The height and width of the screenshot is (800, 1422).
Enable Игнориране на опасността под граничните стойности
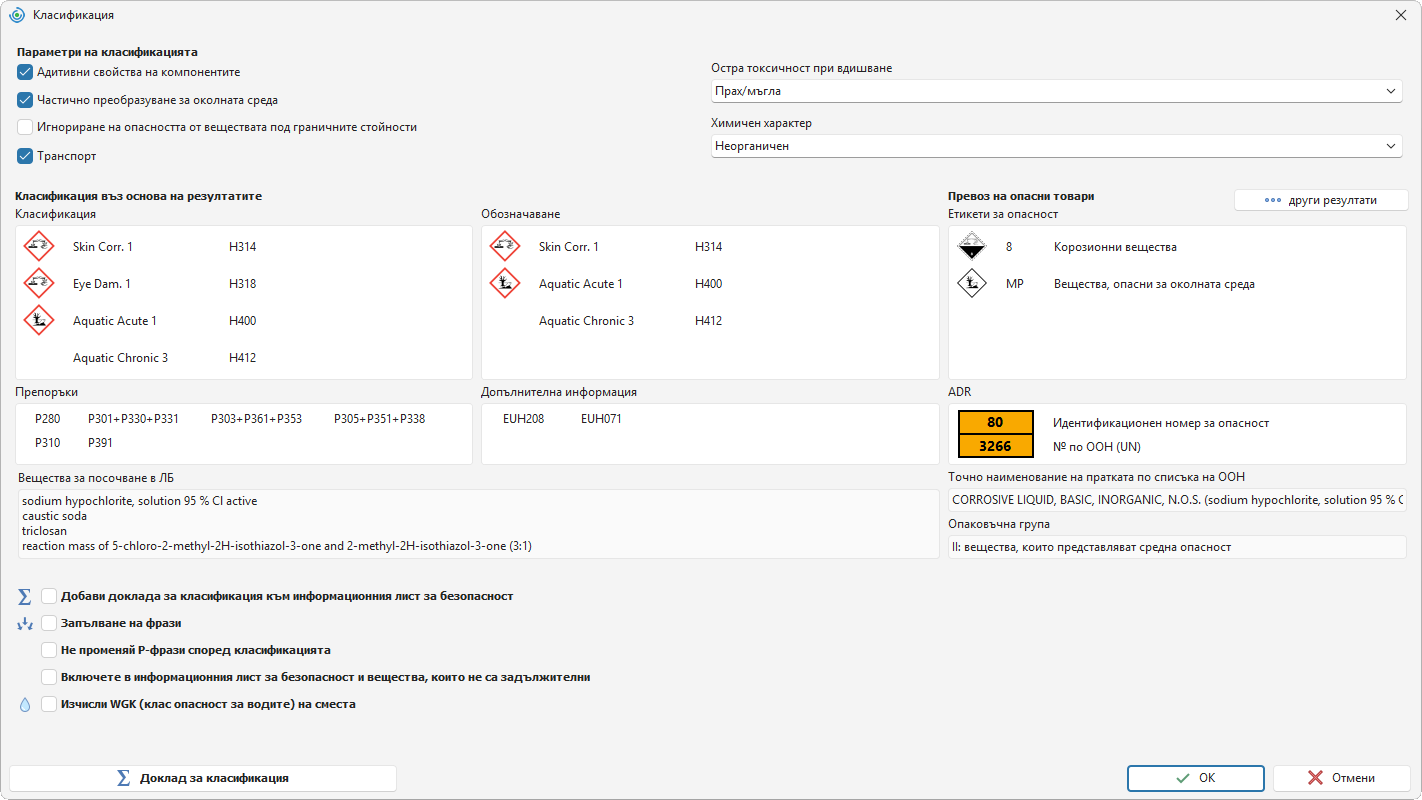pos(25,127)
